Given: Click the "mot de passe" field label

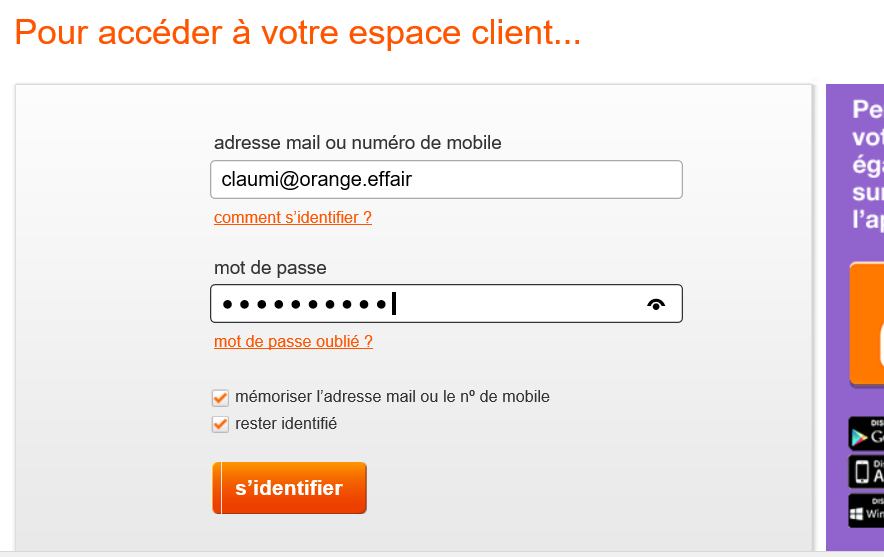Looking at the screenshot, I should [270, 268].
